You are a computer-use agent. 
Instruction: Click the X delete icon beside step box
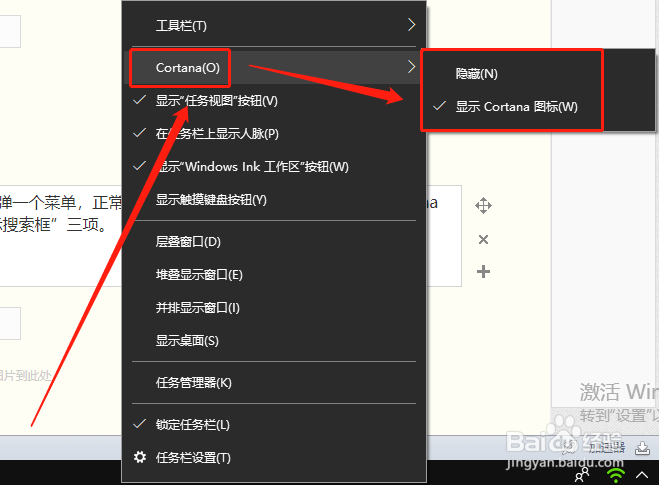pos(483,240)
